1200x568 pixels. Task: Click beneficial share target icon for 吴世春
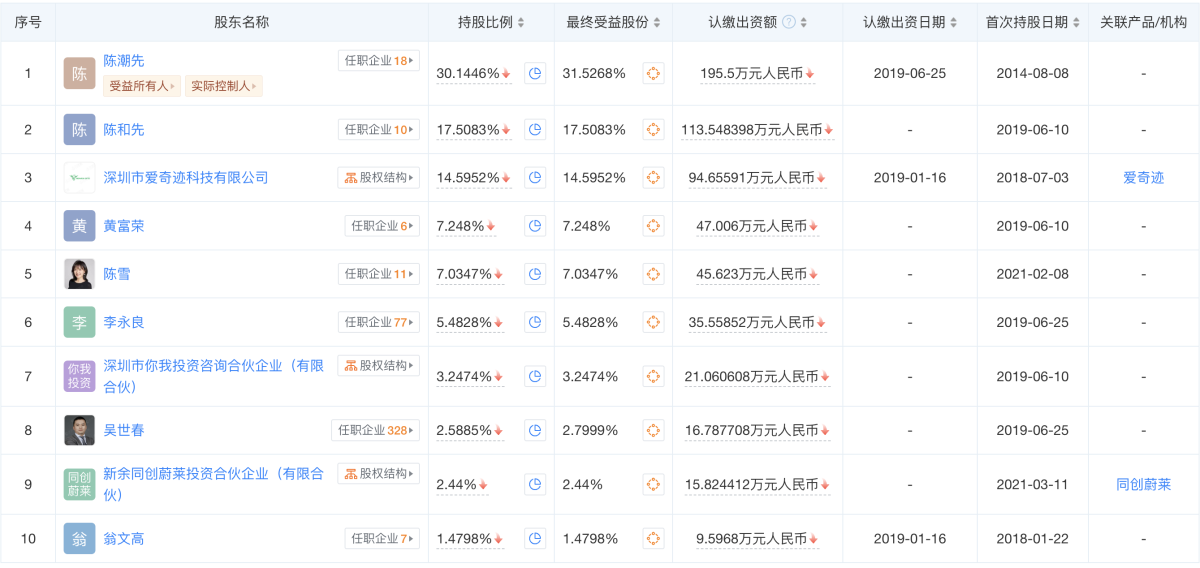click(653, 430)
